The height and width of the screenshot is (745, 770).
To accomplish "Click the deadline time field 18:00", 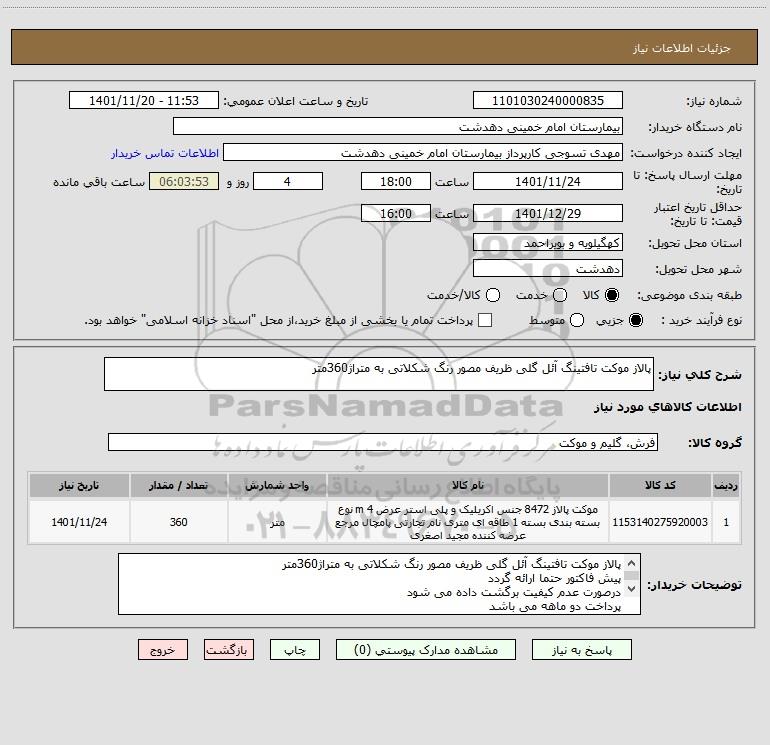I will tap(396, 181).
